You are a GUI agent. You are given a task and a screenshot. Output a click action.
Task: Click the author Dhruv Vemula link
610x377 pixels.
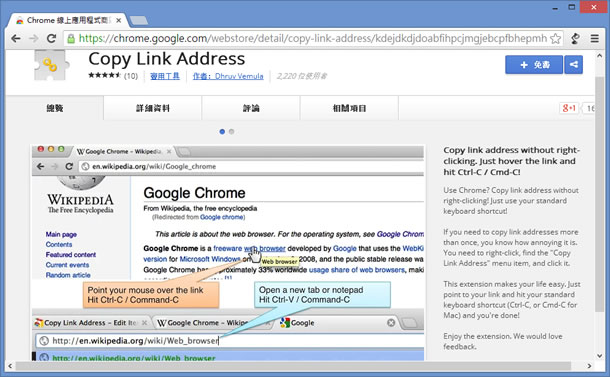tap(228, 76)
